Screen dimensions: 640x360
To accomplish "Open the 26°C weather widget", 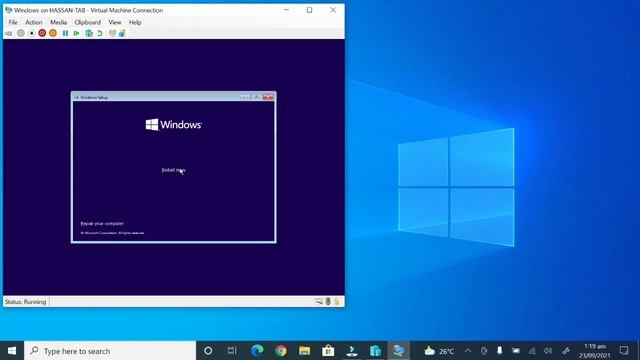I will (x=439, y=351).
